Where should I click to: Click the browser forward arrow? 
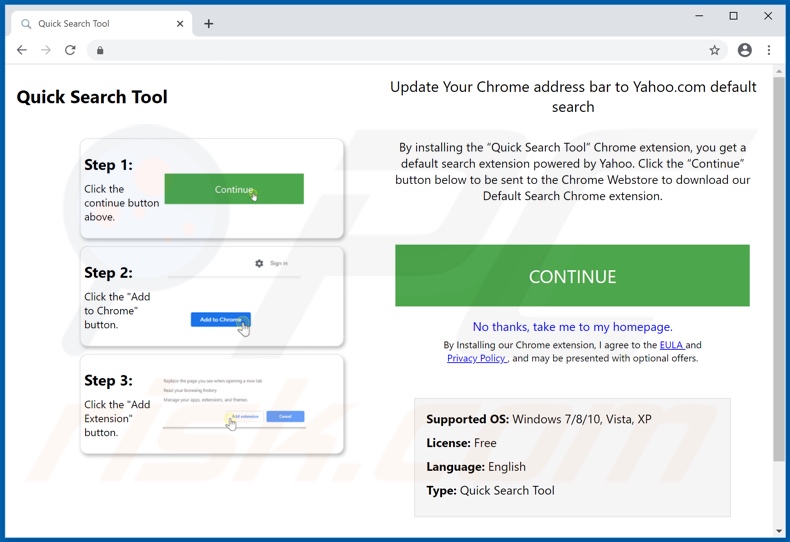(46, 50)
